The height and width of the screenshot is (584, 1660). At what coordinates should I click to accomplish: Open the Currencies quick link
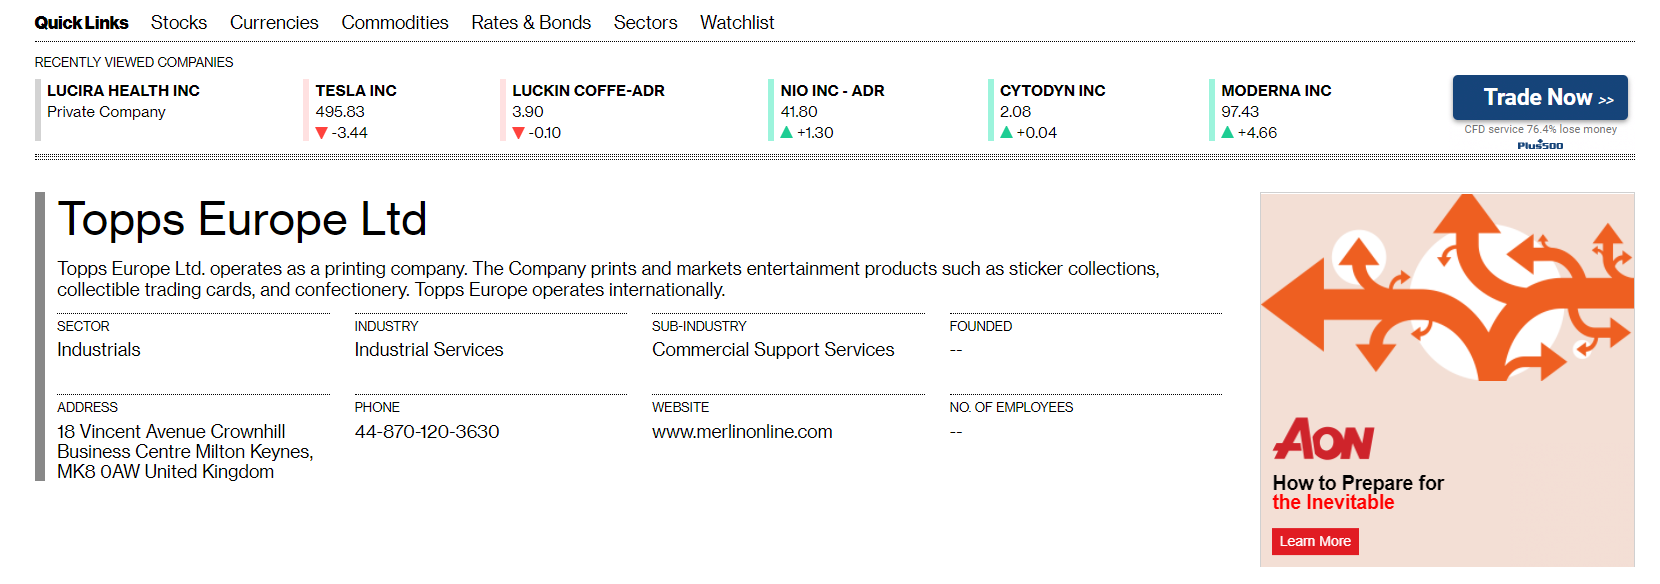coord(274,22)
